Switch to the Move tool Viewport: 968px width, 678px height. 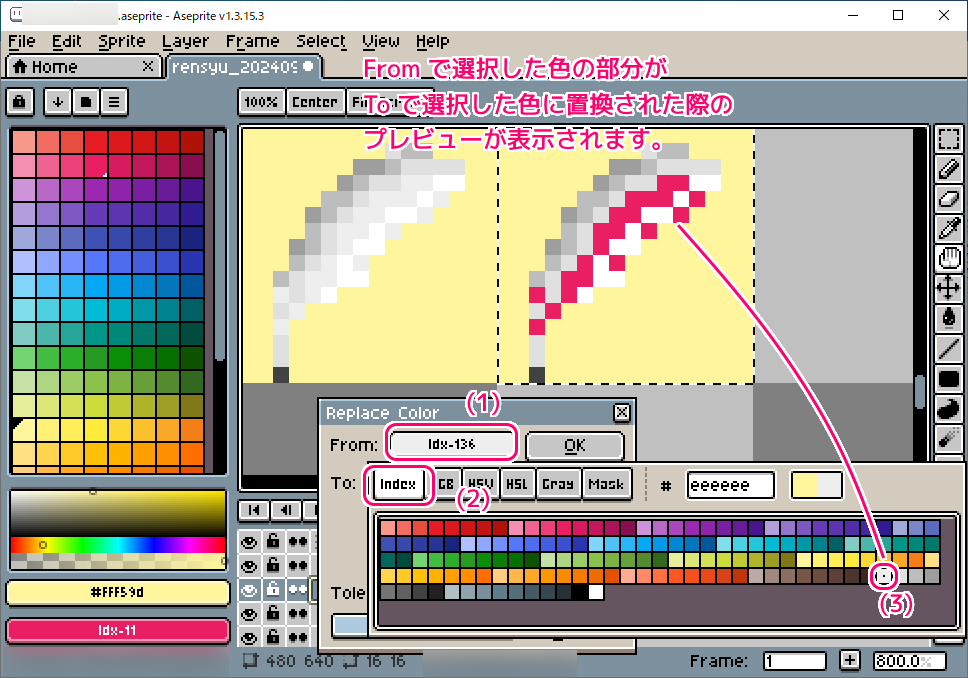click(x=948, y=289)
